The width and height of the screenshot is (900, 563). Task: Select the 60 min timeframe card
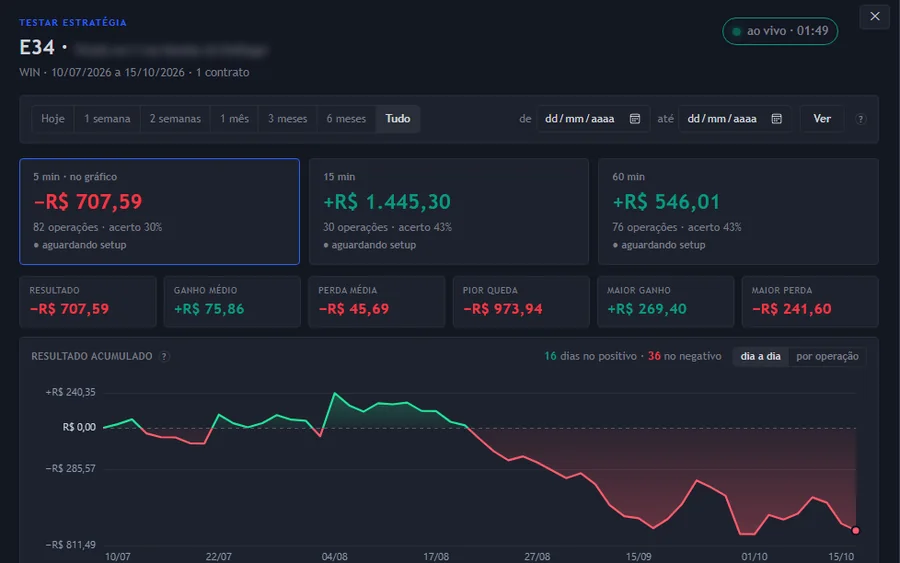click(x=738, y=211)
